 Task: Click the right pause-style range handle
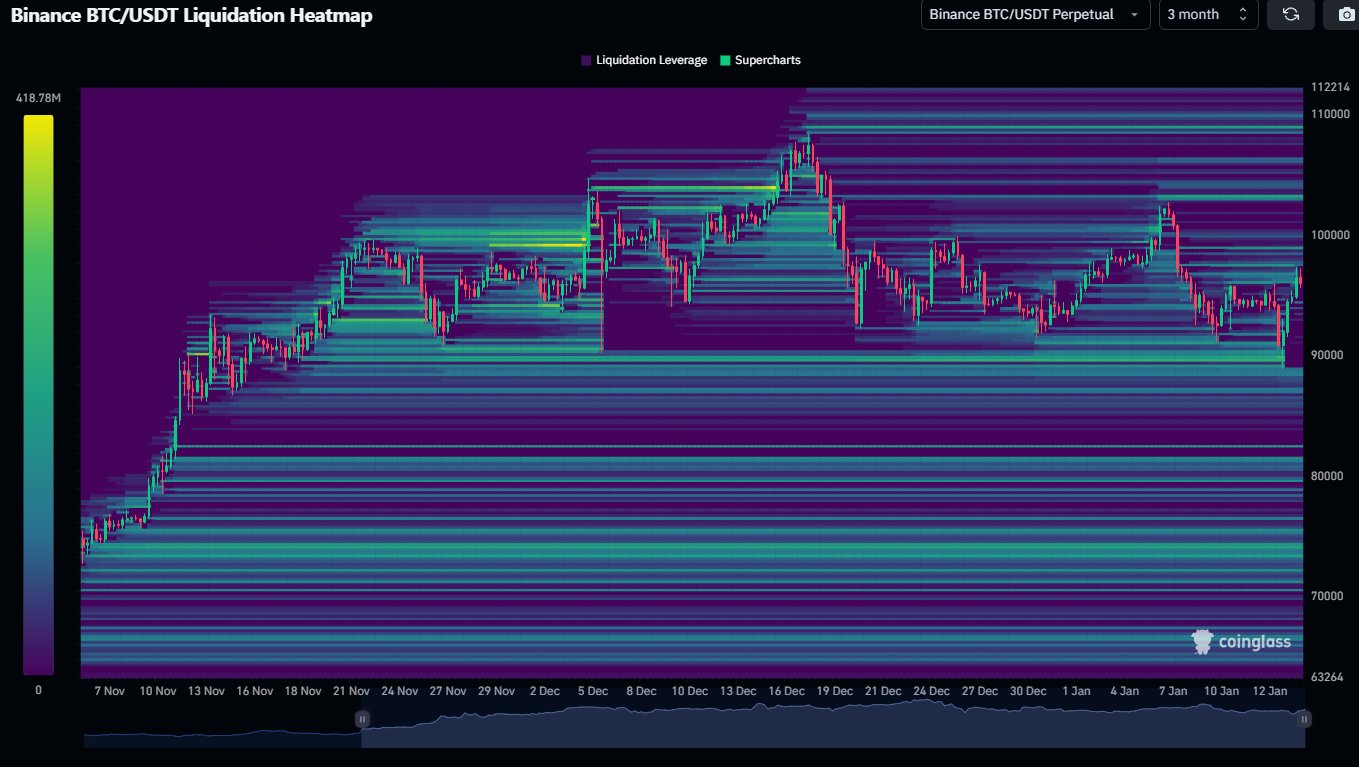pyautogui.click(x=1304, y=719)
